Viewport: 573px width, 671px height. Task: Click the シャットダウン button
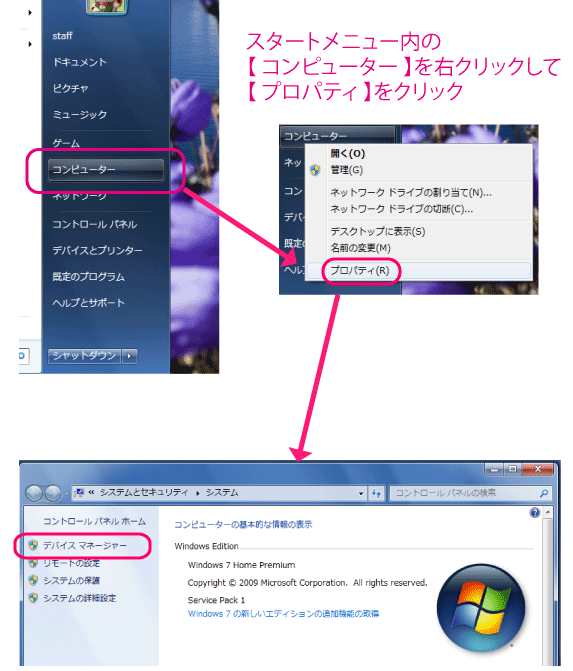84,356
